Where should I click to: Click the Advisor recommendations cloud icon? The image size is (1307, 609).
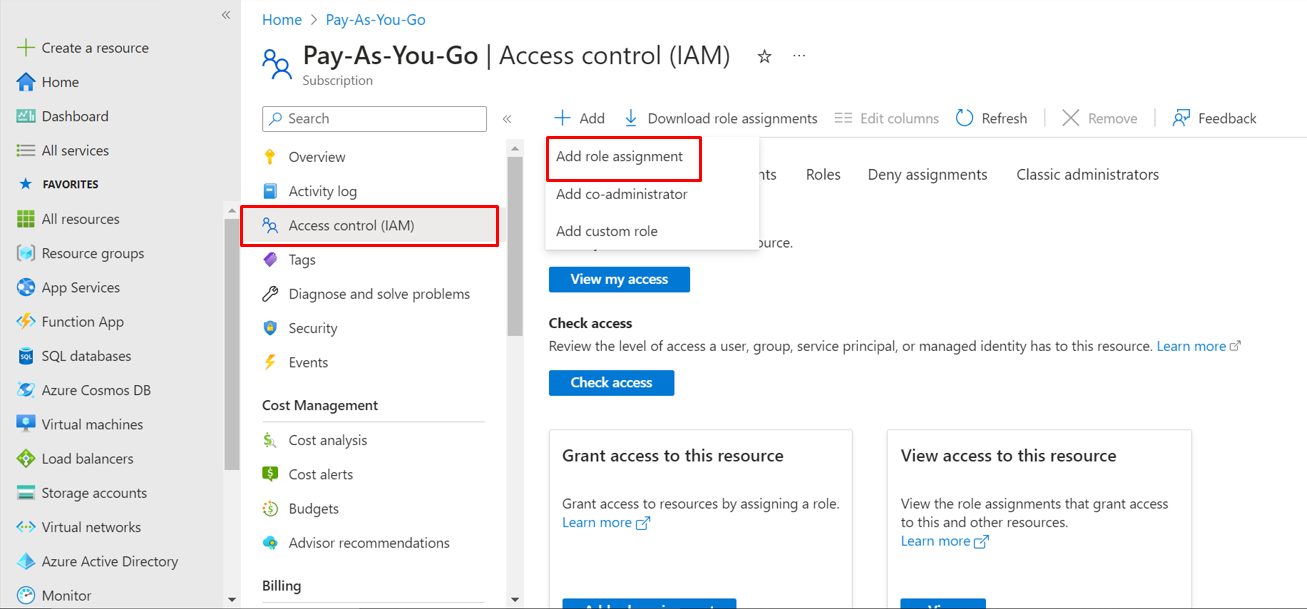[x=270, y=543]
